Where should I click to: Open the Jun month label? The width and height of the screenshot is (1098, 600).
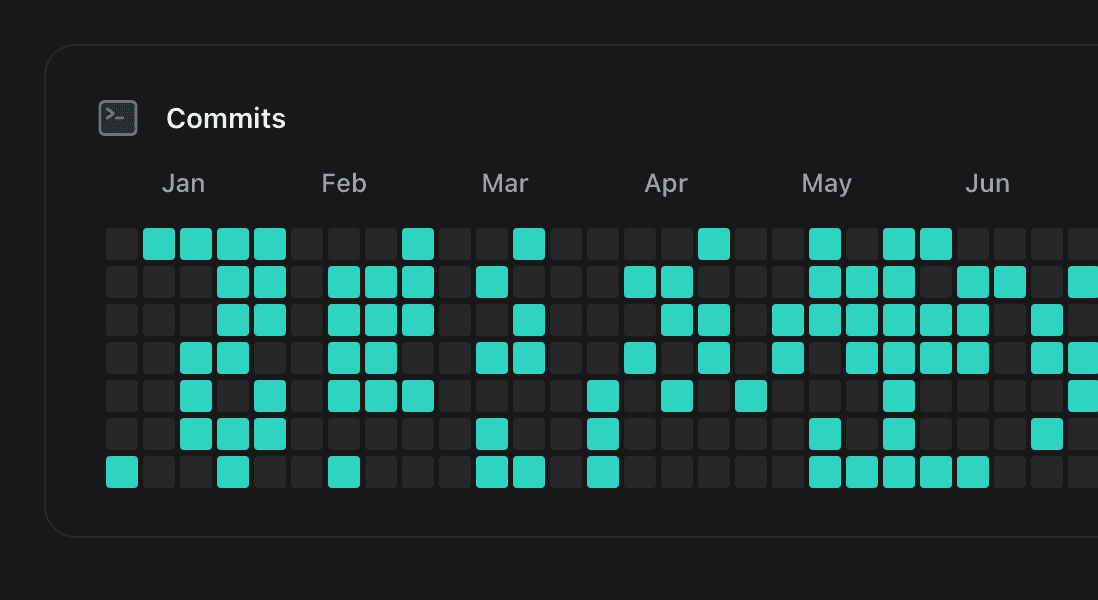tap(988, 183)
